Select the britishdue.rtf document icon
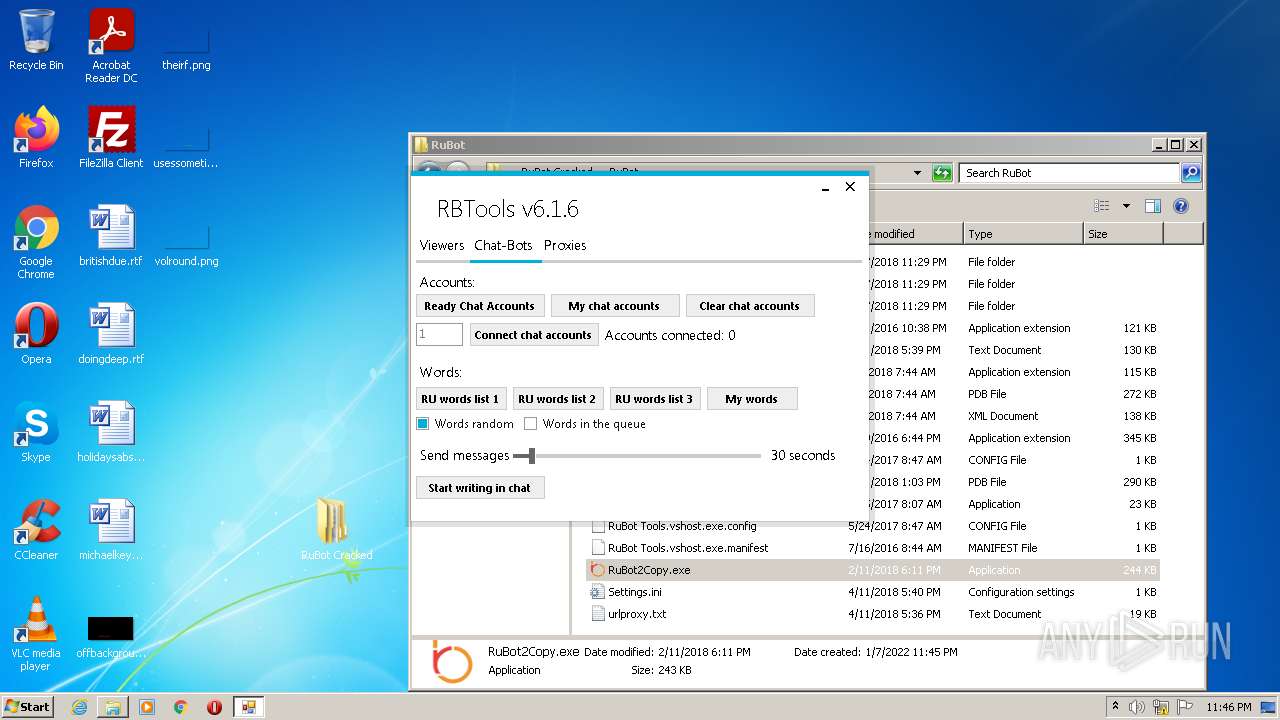This screenshot has width=1280, height=720. 111,235
